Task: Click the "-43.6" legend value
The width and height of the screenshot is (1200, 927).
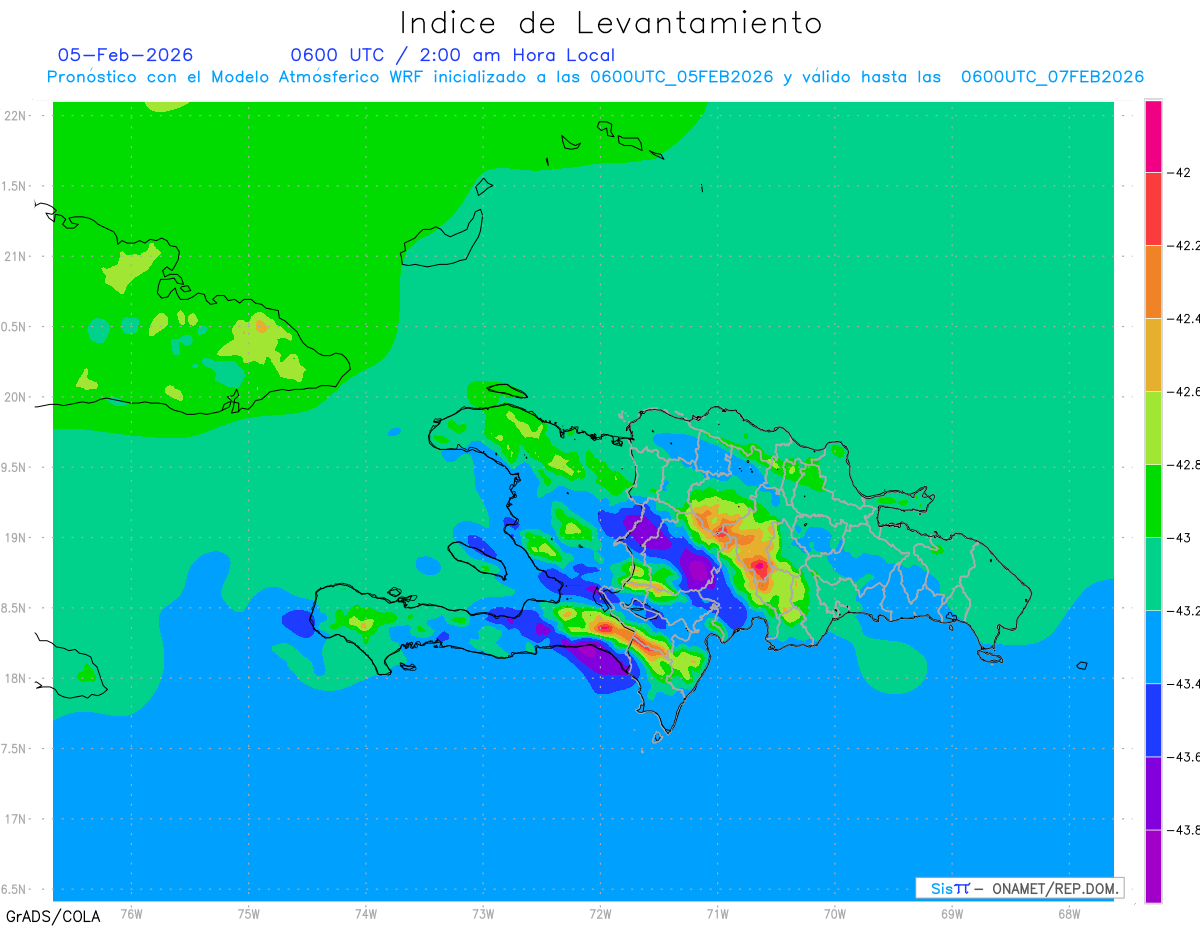Action: (x=1185, y=756)
